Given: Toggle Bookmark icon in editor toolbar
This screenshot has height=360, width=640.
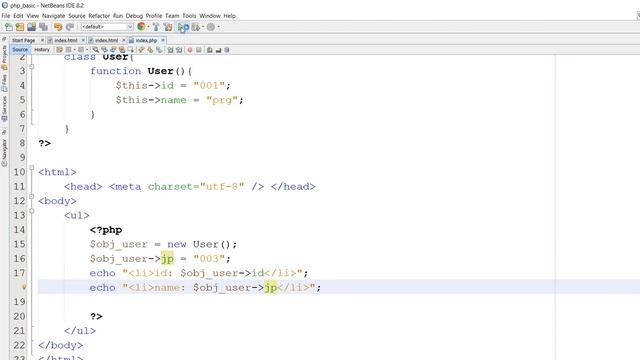Looking at the screenshot, I should coord(159,50).
